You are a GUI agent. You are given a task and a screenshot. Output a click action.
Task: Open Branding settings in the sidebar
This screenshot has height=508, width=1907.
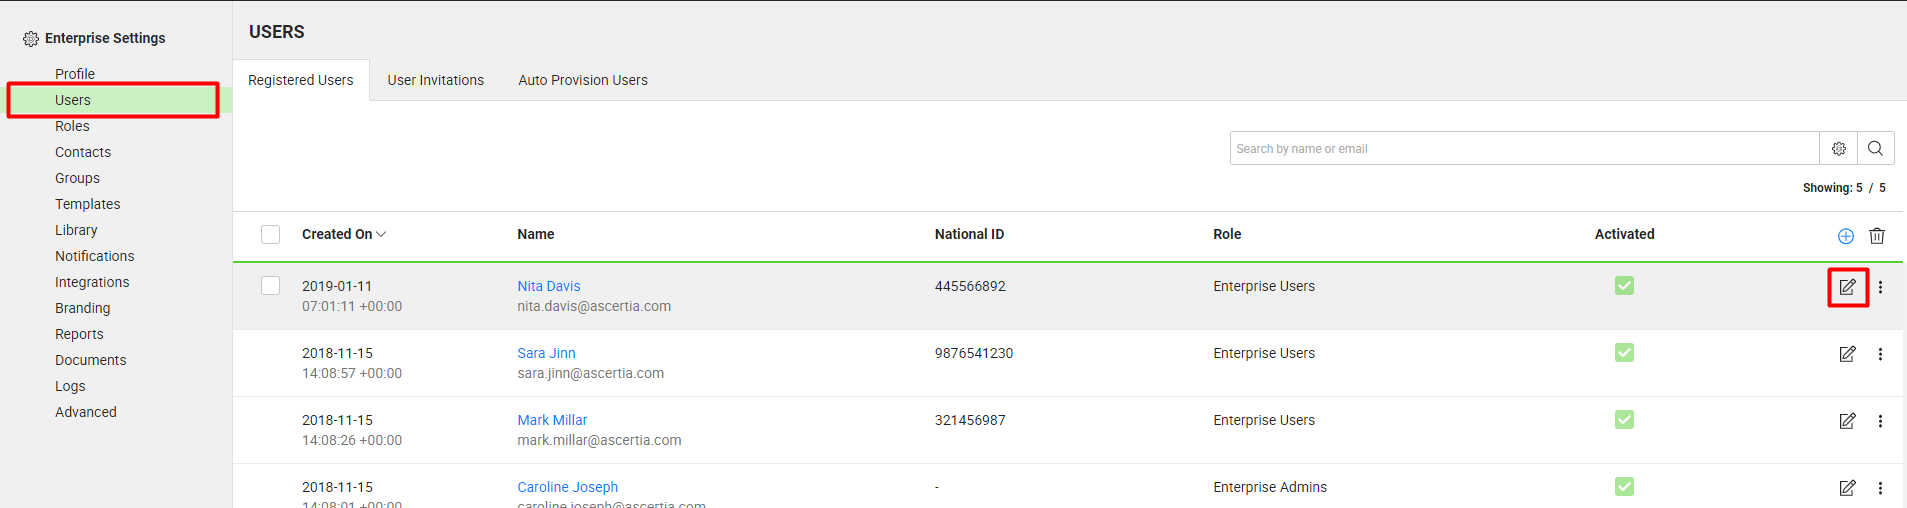[x=82, y=308]
